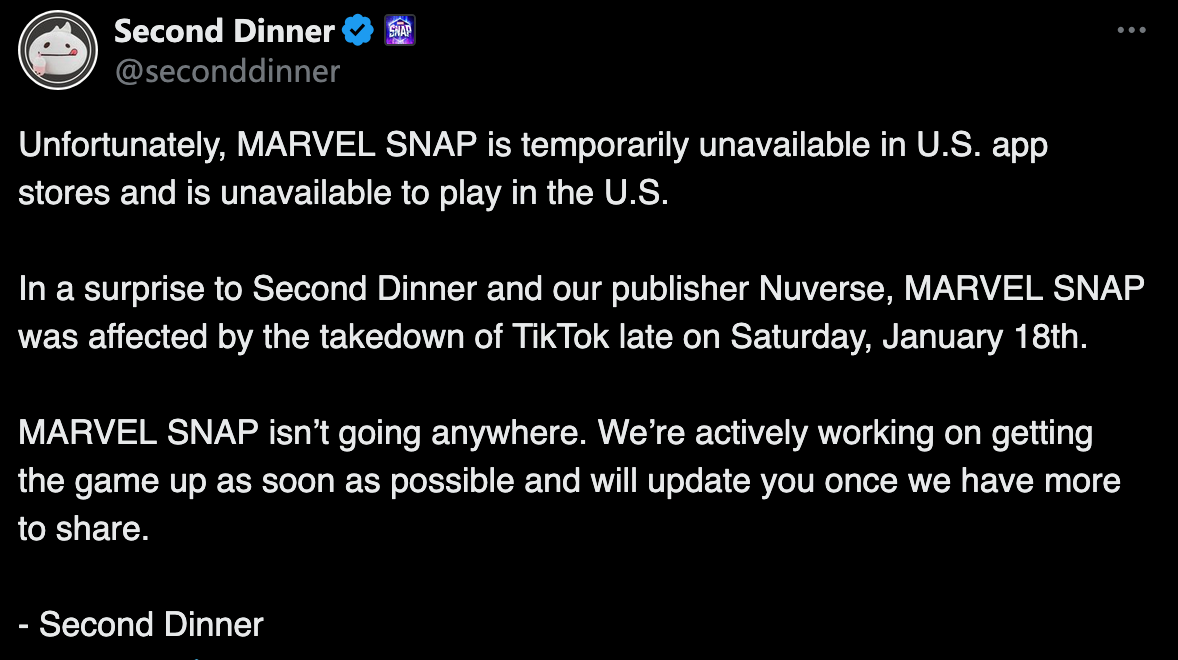
Task: Click the word TikTok in the post
Action: pyautogui.click(x=560, y=337)
